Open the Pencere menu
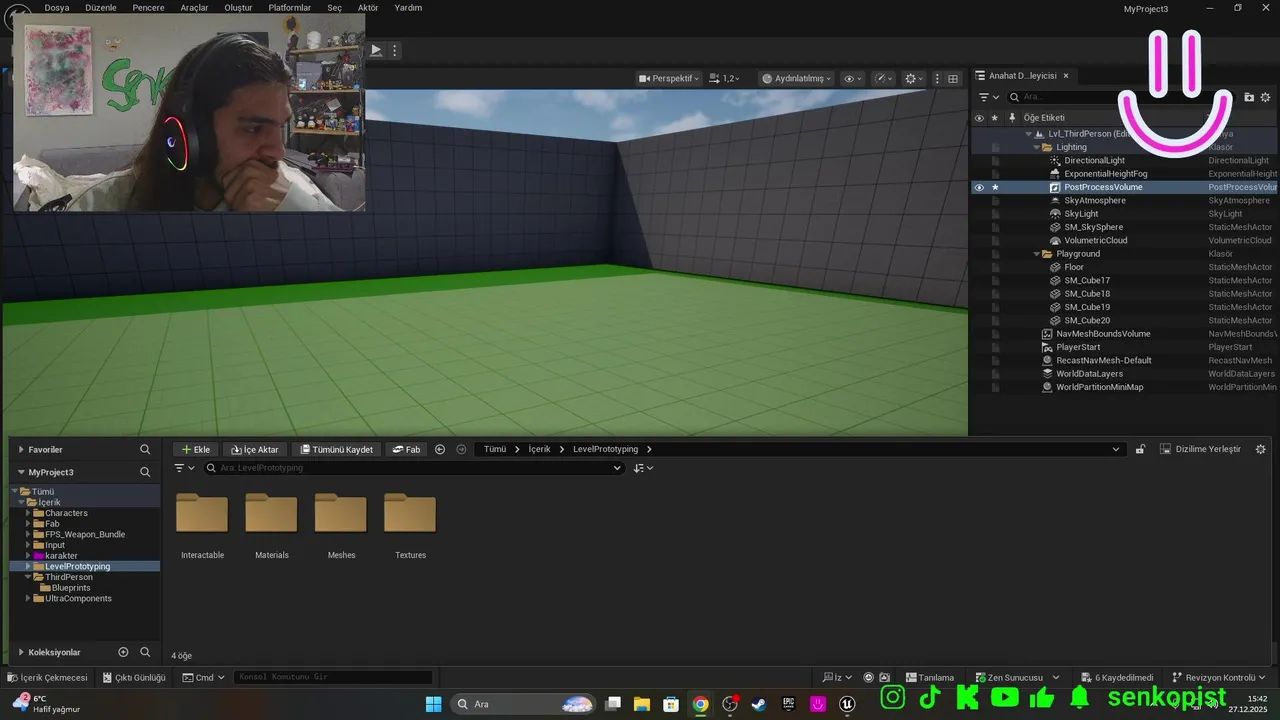 [148, 7]
